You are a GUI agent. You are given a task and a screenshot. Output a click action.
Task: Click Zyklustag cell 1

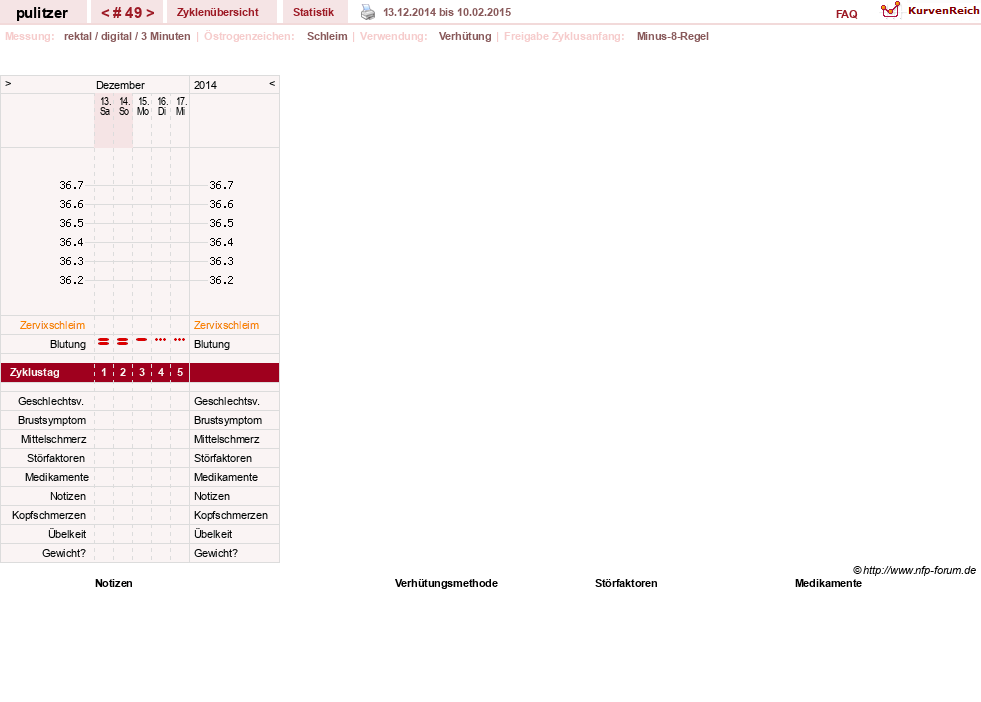104,372
